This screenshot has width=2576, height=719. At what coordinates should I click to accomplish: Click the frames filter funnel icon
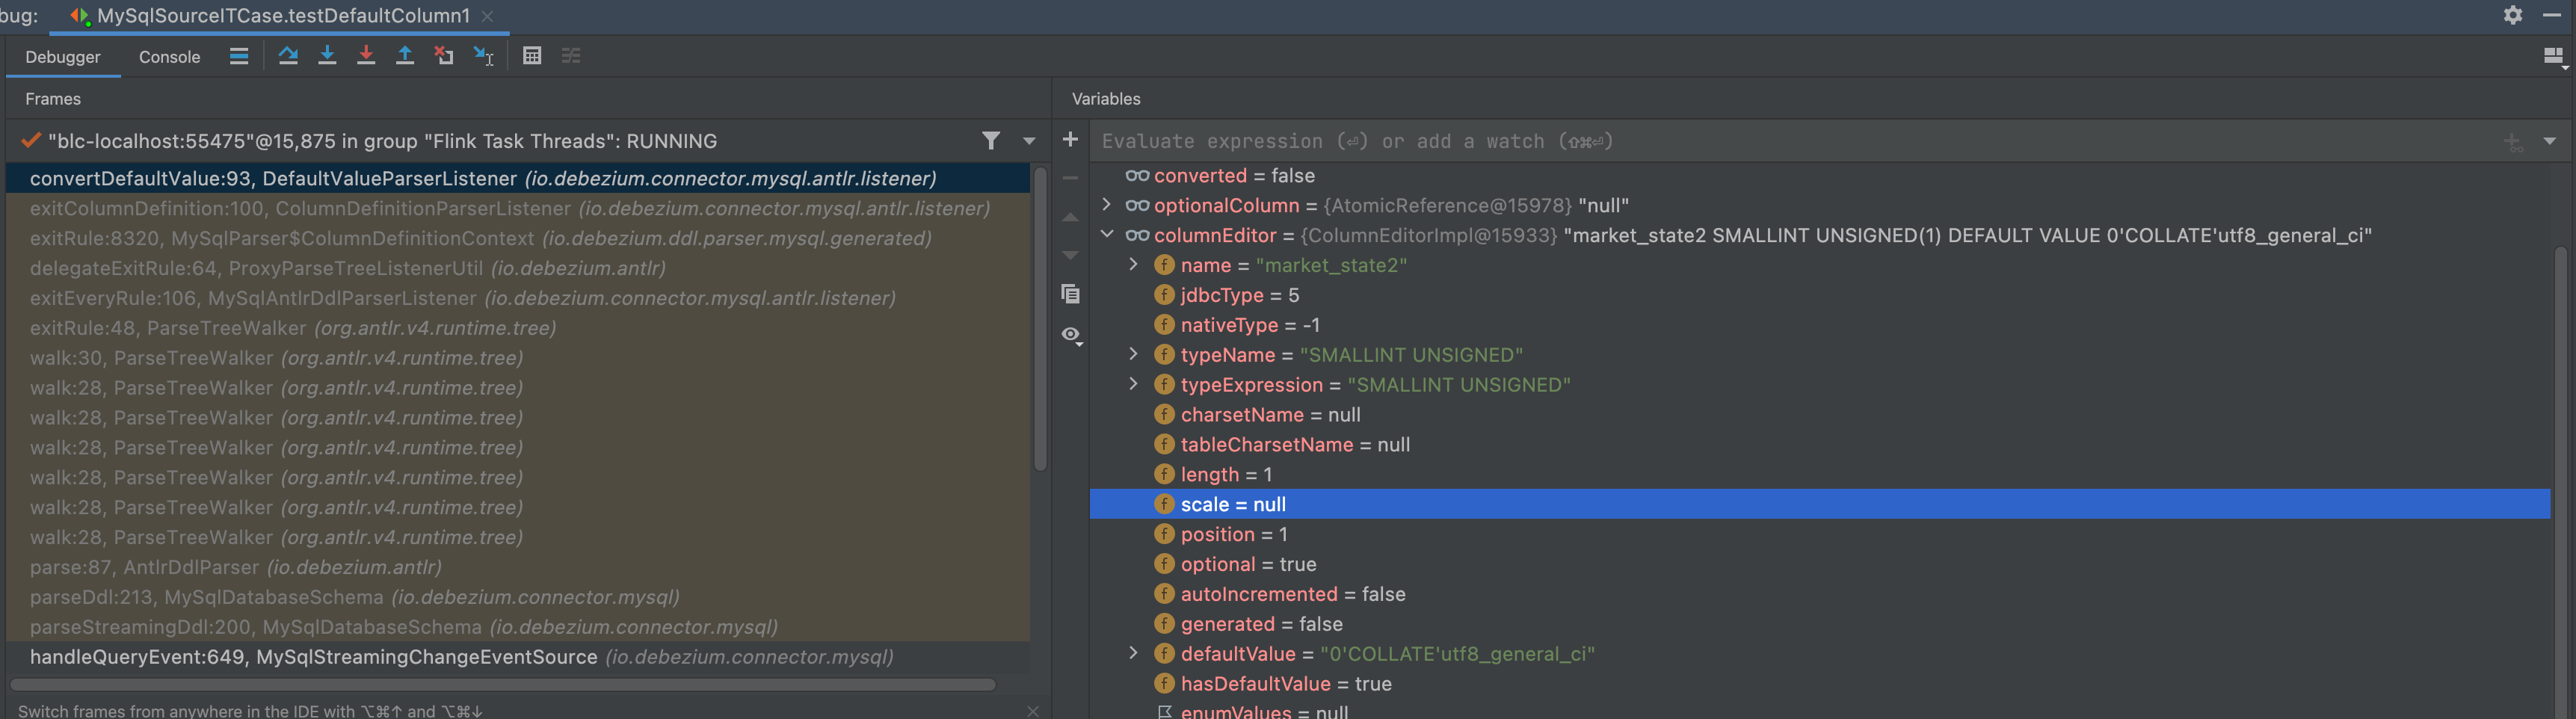pyautogui.click(x=990, y=141)
